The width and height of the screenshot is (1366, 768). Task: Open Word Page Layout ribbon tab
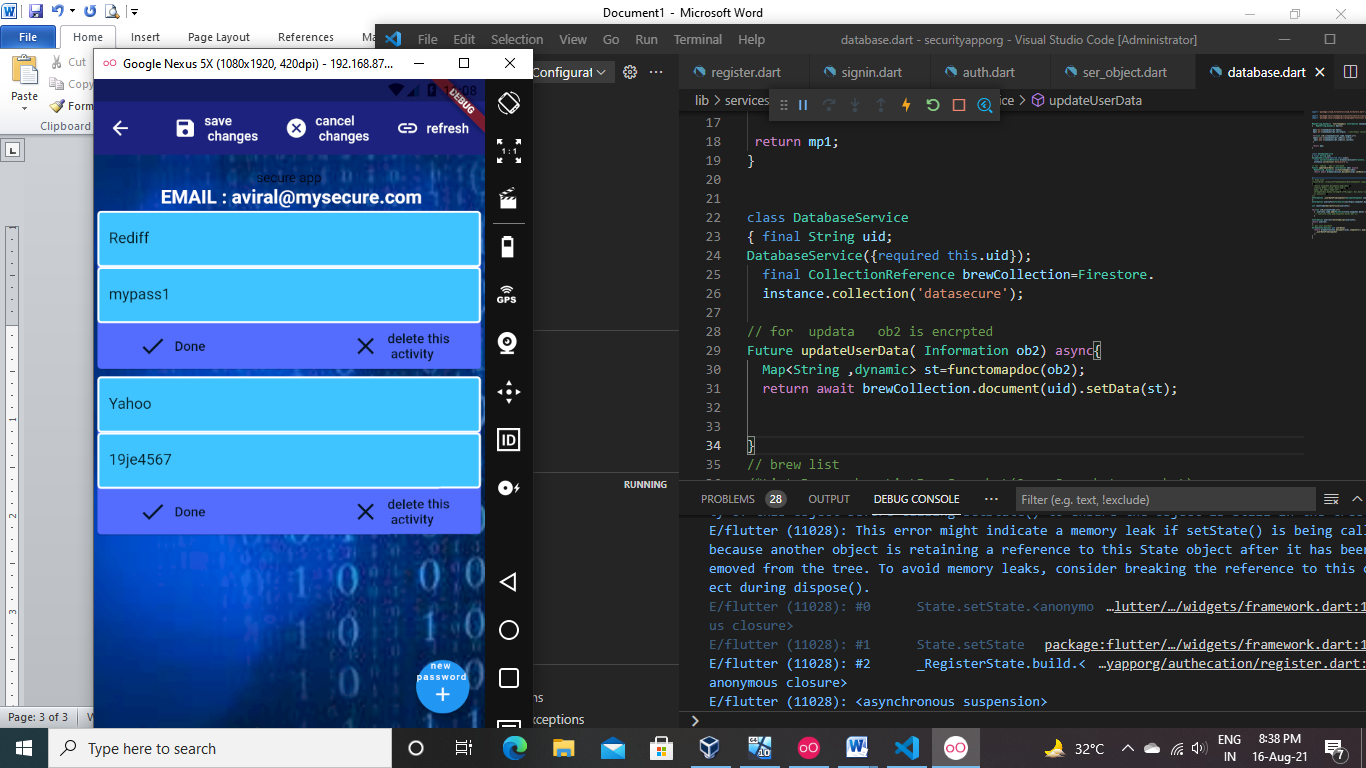click(x=219, y=37)
